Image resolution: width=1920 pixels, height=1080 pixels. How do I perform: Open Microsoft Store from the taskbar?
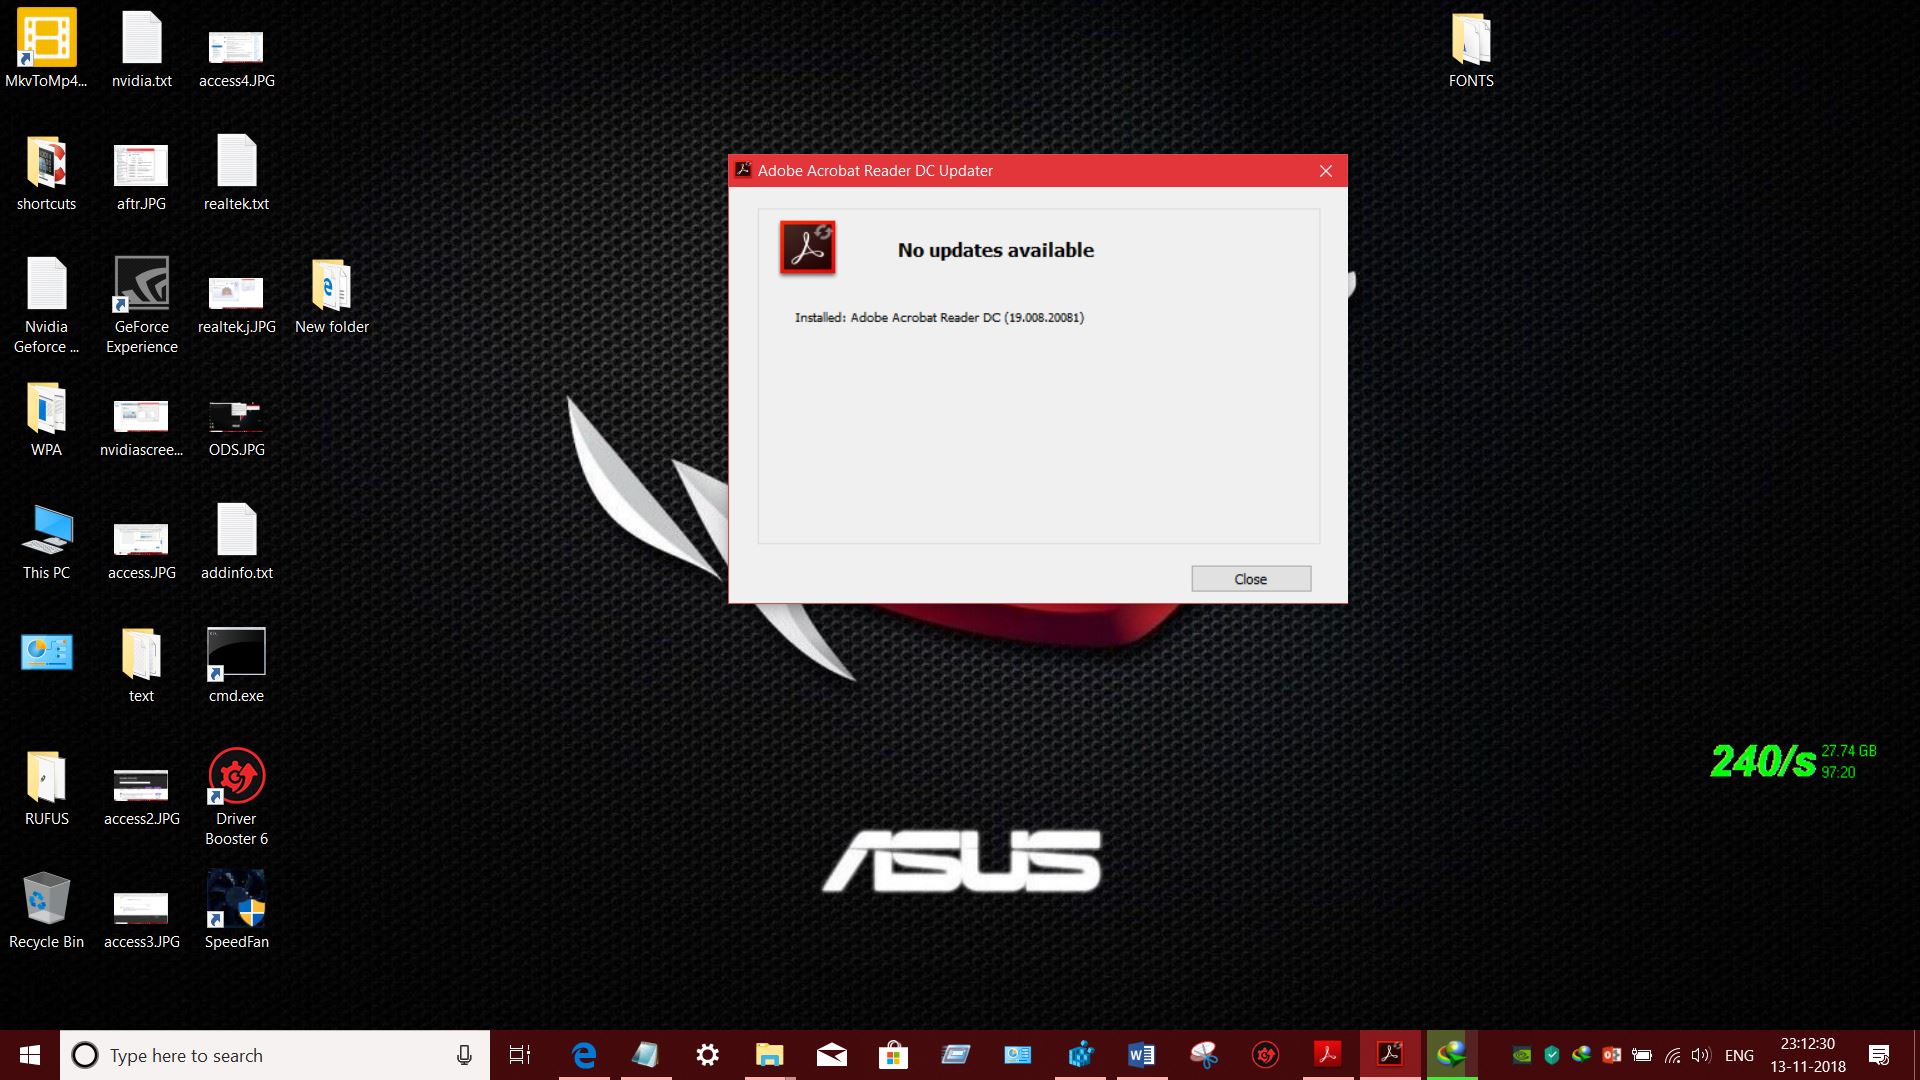pos(893,1055)
